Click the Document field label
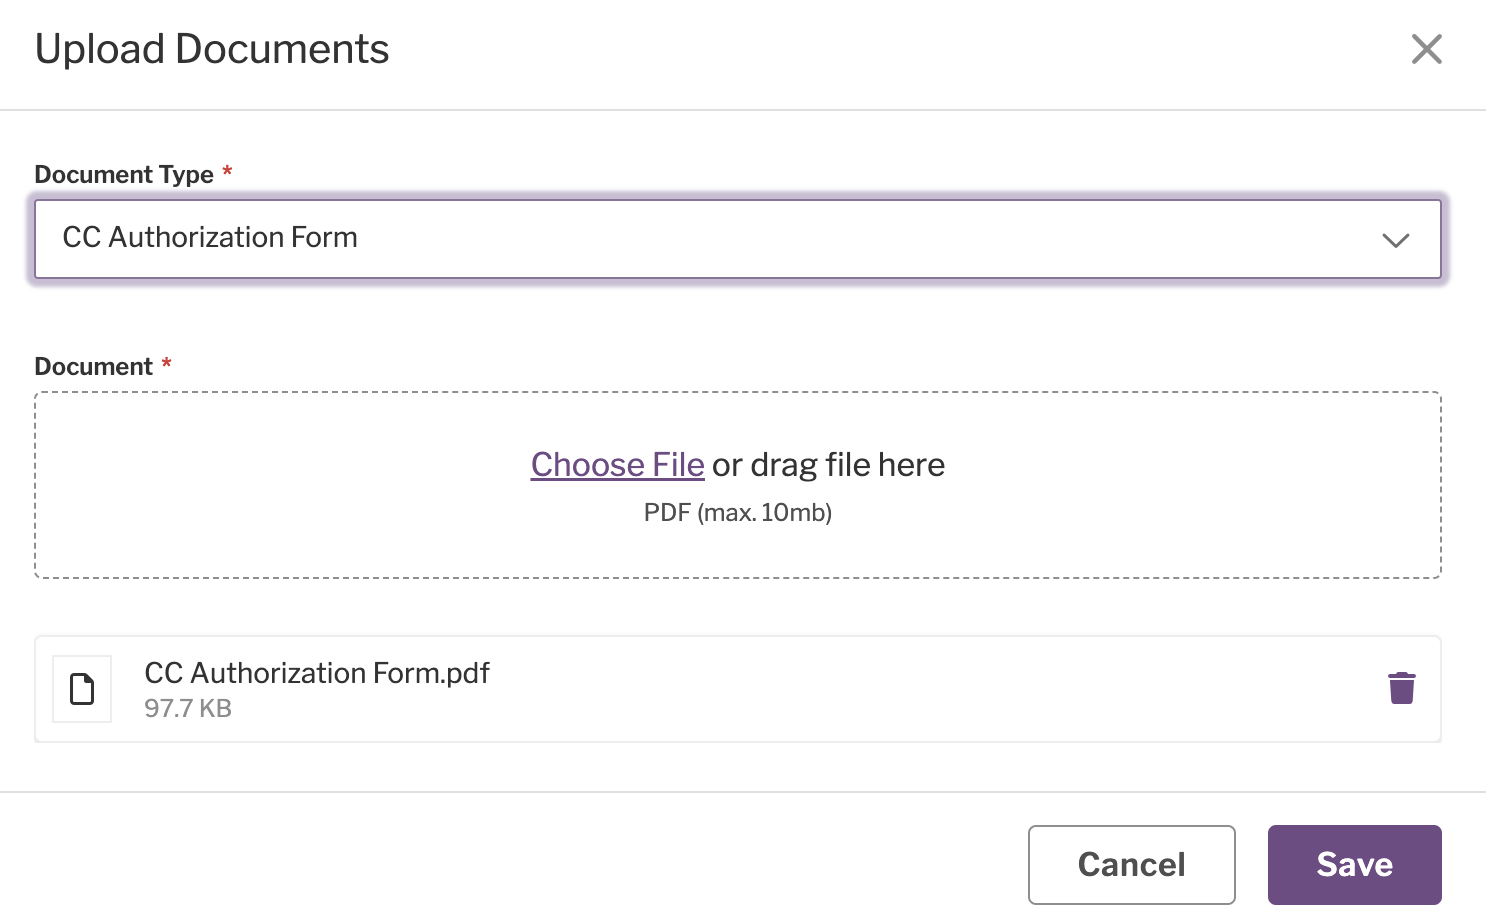The height and width of the screenshot is (917, 1486). point(93,366)
